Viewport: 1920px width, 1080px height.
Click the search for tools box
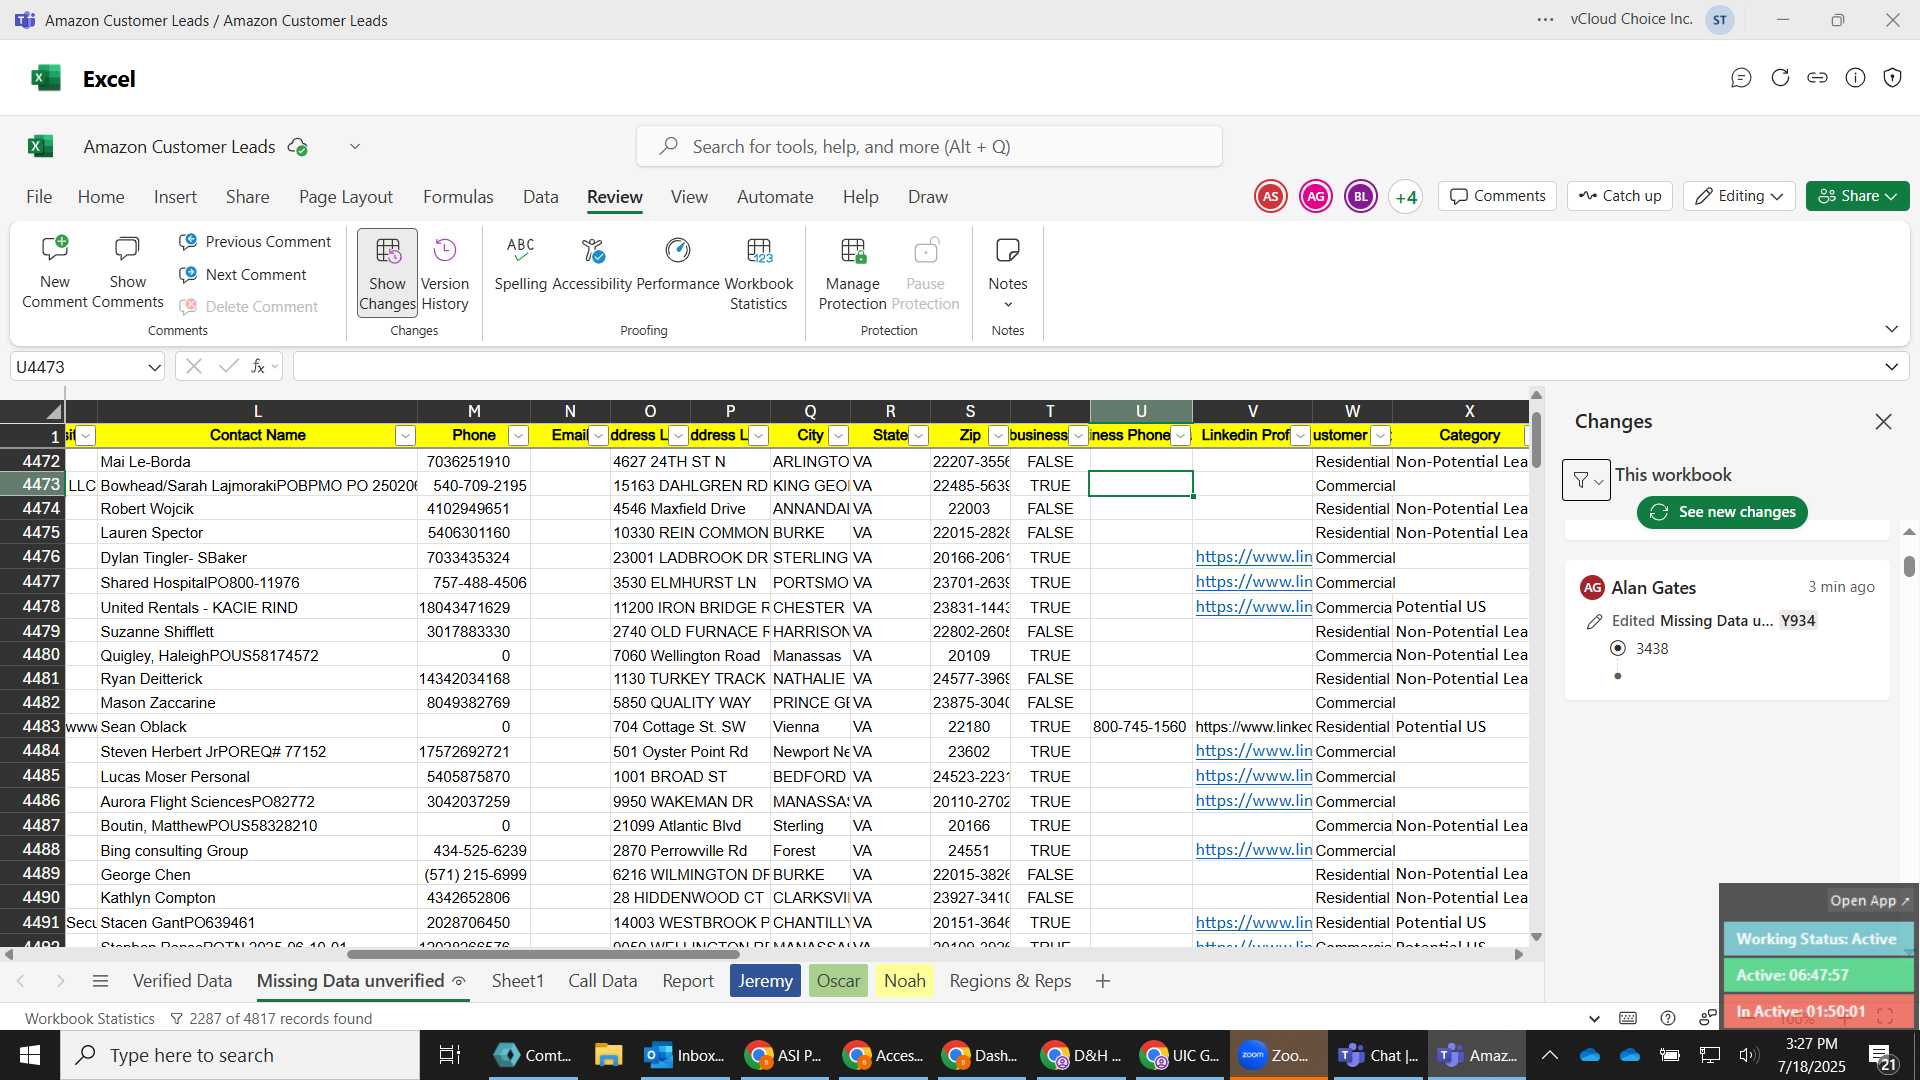coord(929,147)
